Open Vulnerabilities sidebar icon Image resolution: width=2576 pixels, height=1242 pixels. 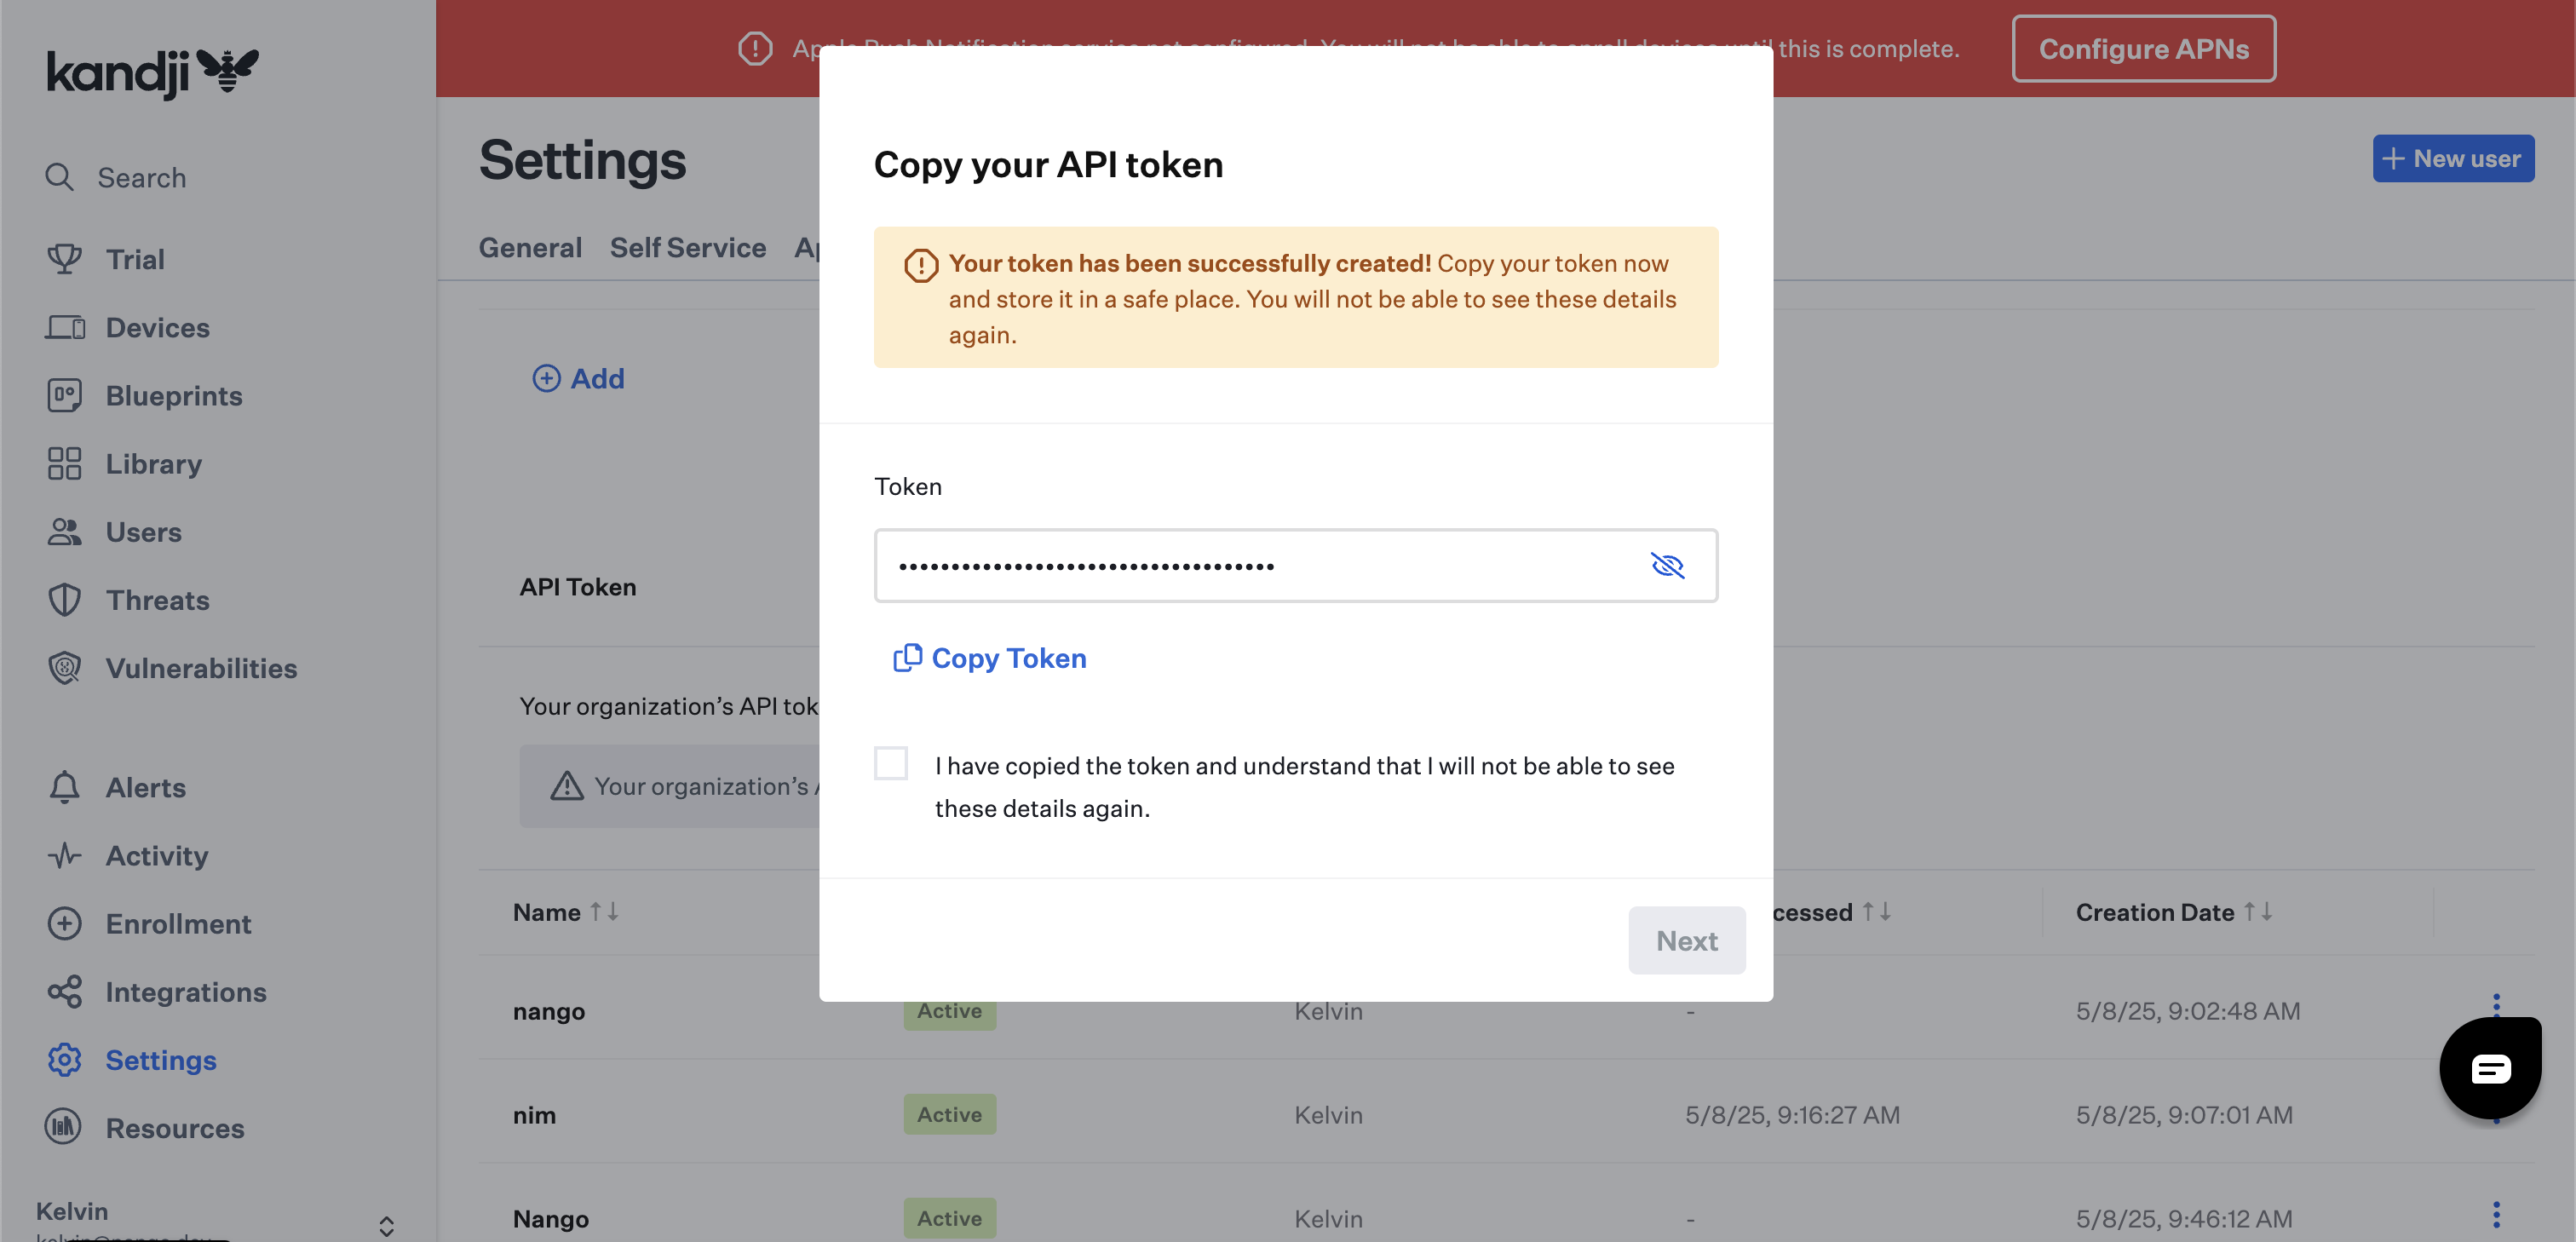[x=65, y=668]
